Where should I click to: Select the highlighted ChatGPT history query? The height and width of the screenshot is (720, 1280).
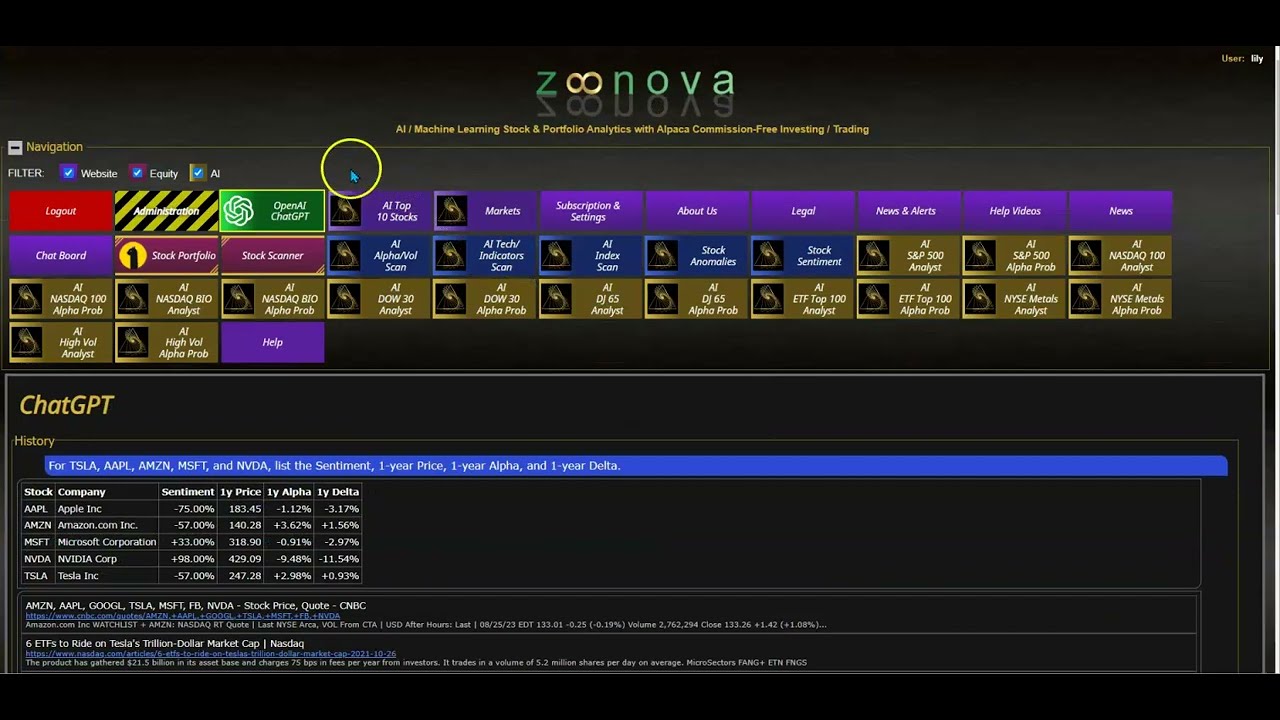[636, 465]
